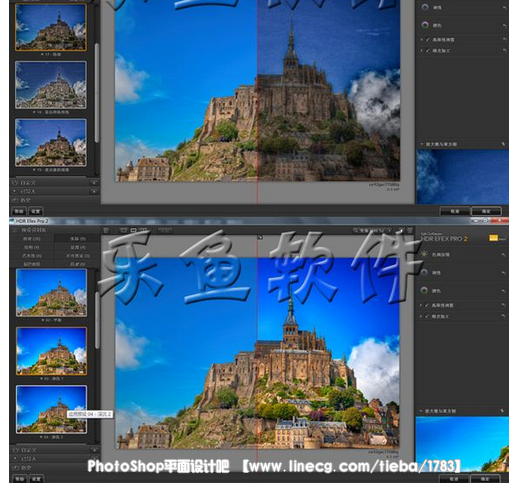Expand the 已导入 (Imported) section in lower window

[28, 459]
